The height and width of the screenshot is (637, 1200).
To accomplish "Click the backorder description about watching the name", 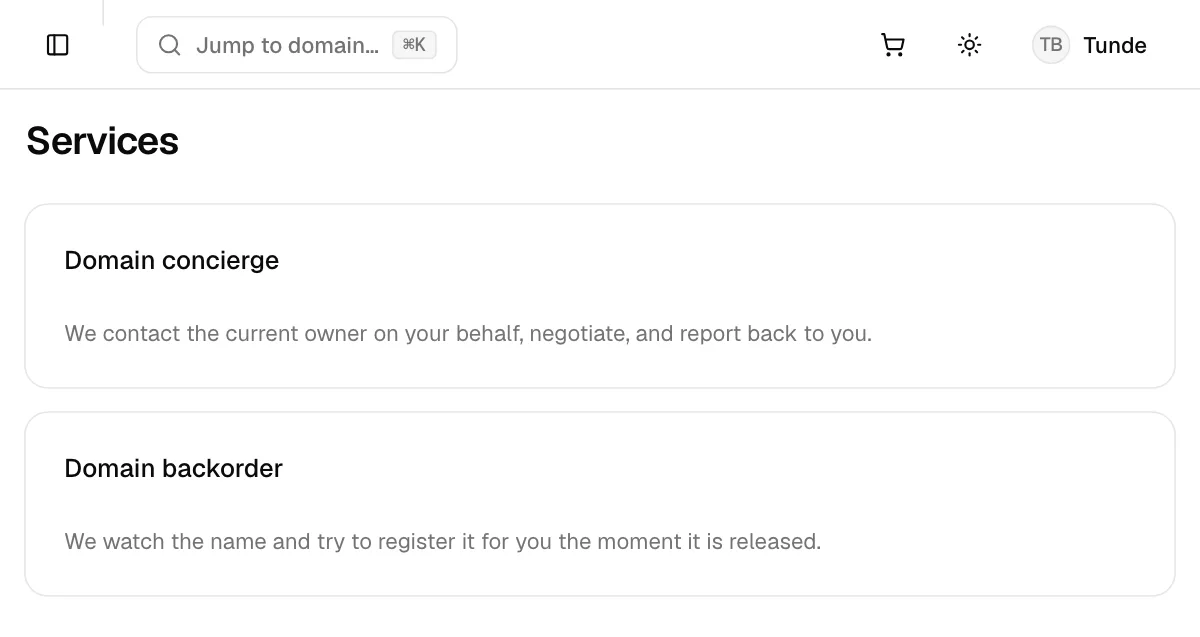I will [x=443, y=541].
